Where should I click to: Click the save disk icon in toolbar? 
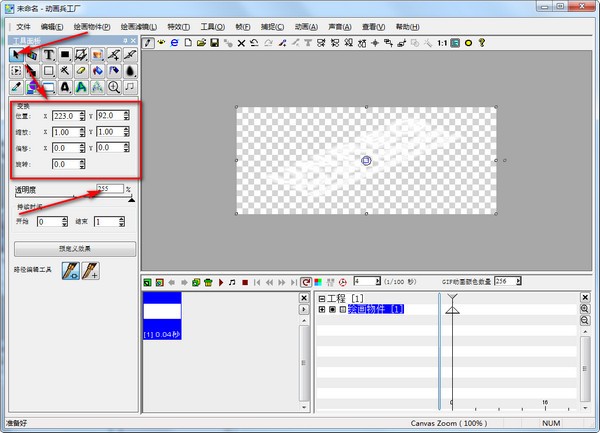pos(214,44)
